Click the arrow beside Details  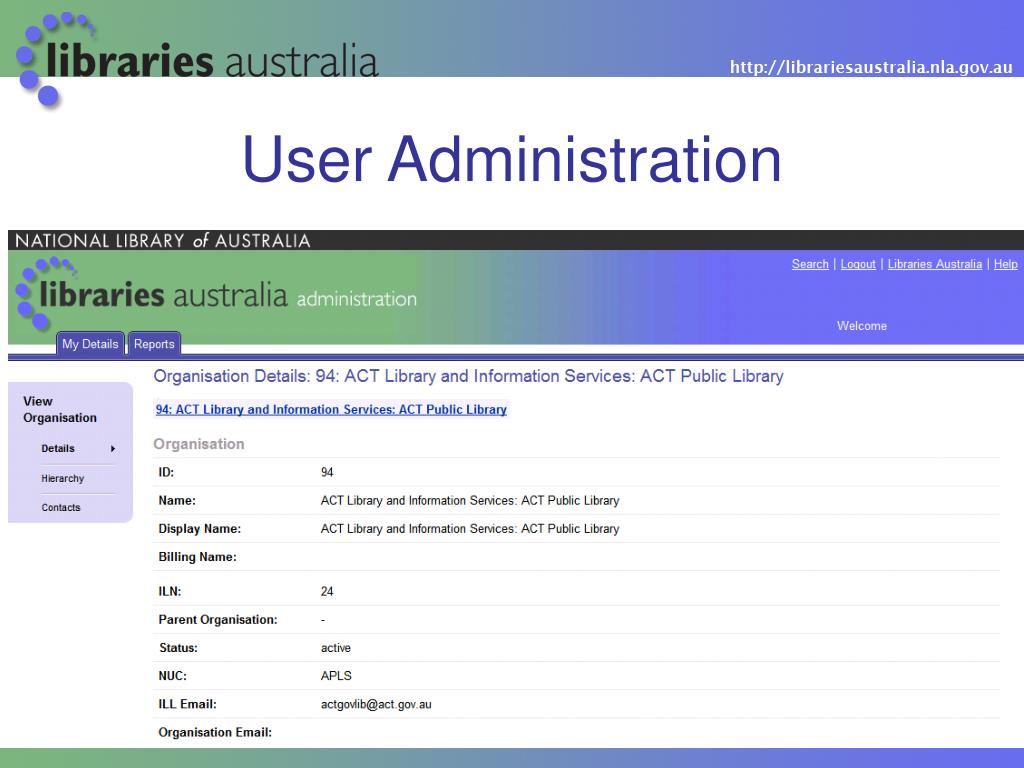(x=113, y=449)
